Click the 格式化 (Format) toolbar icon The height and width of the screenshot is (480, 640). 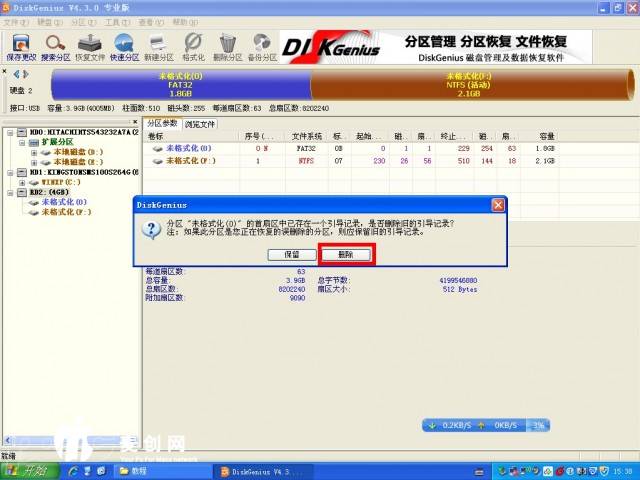pos(194,46)
